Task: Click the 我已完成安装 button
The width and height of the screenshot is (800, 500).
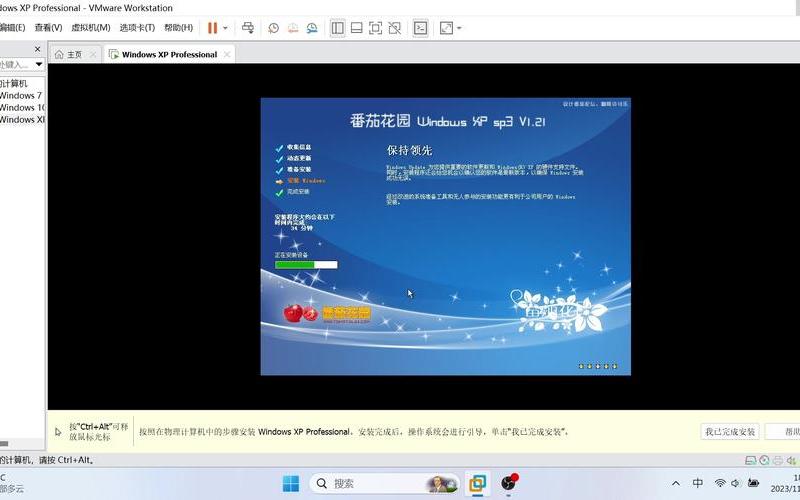Action: [x=730, y=432]
